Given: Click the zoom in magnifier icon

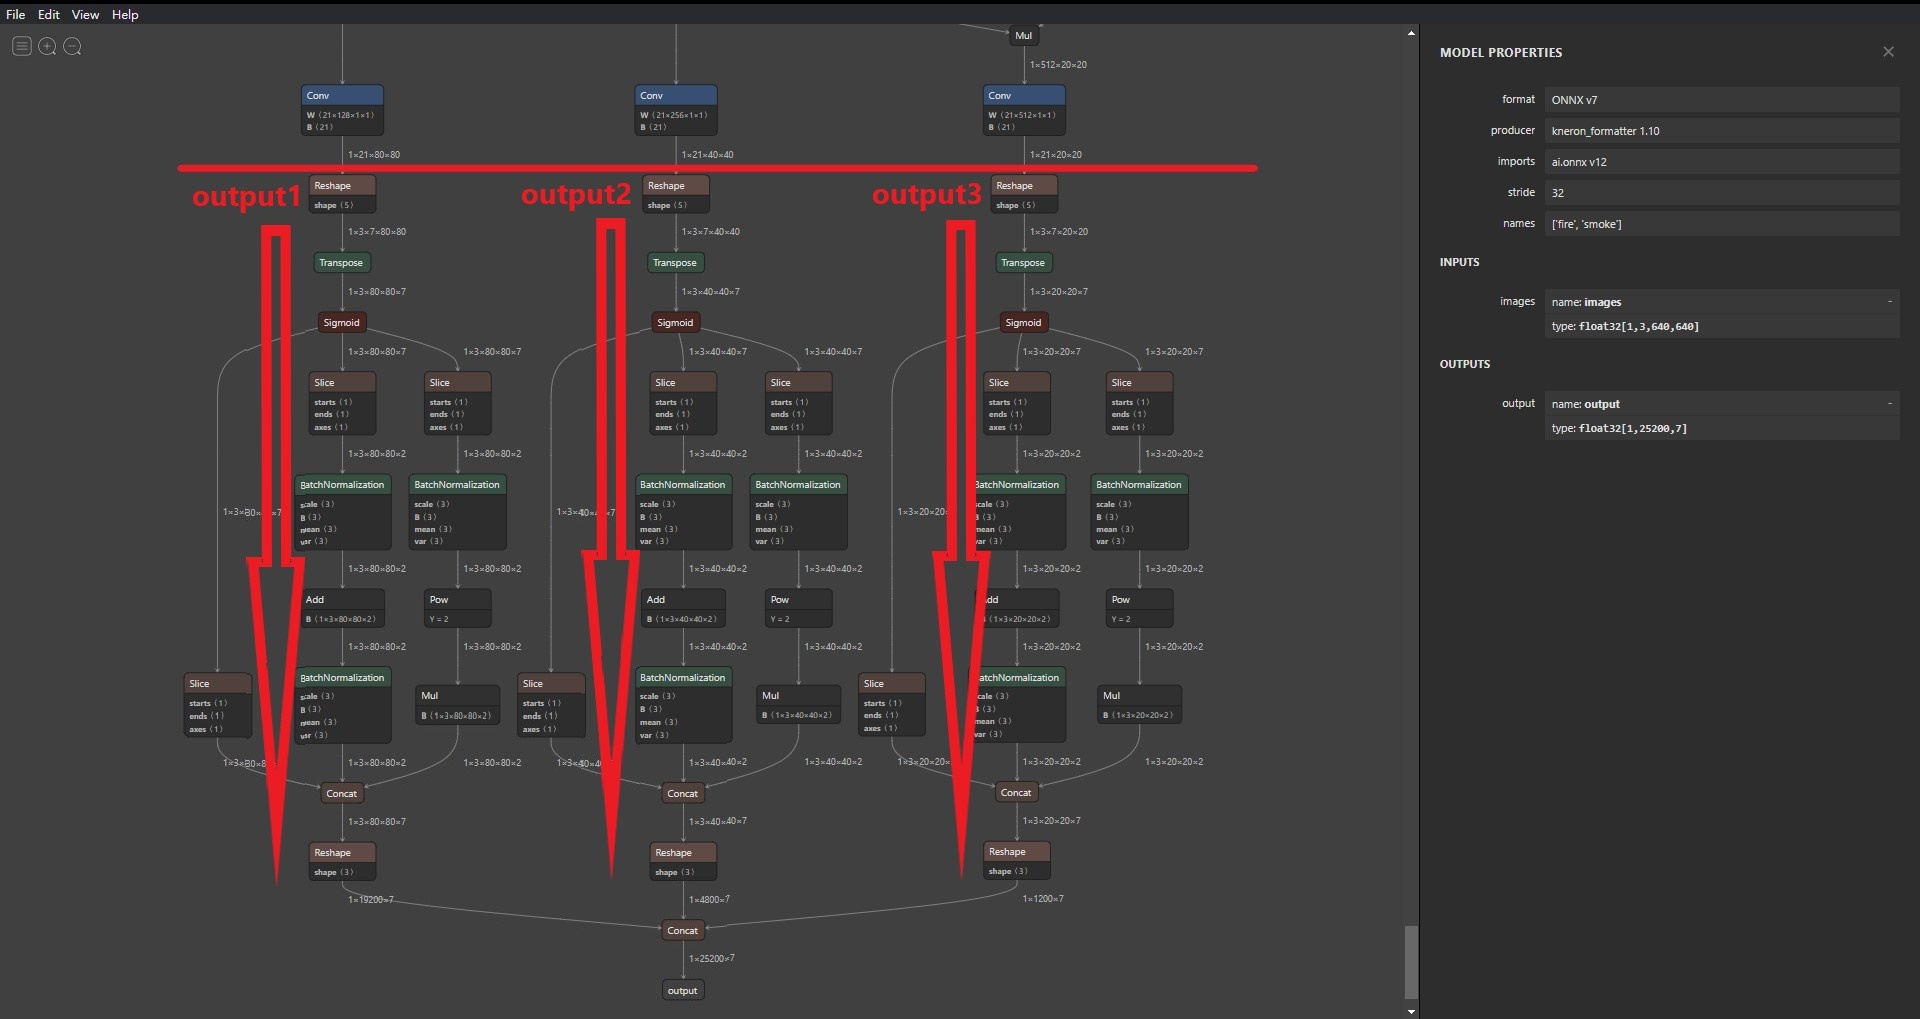Looking at the screenshot, I should (47, 46).
